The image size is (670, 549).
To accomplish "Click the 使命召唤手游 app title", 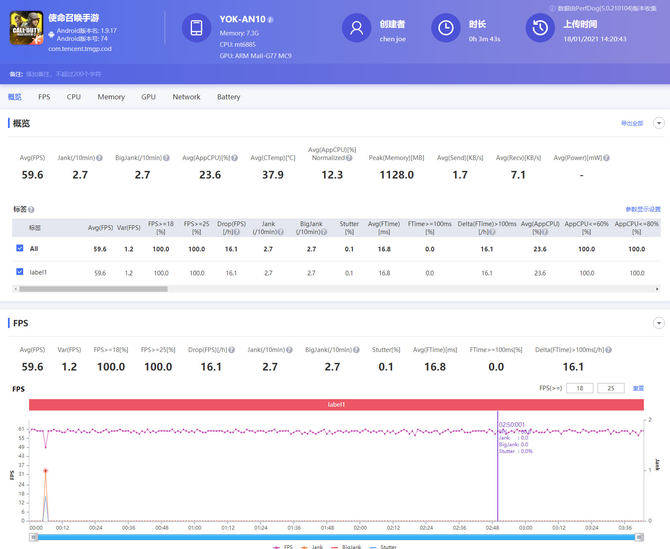I will point(73,18).
